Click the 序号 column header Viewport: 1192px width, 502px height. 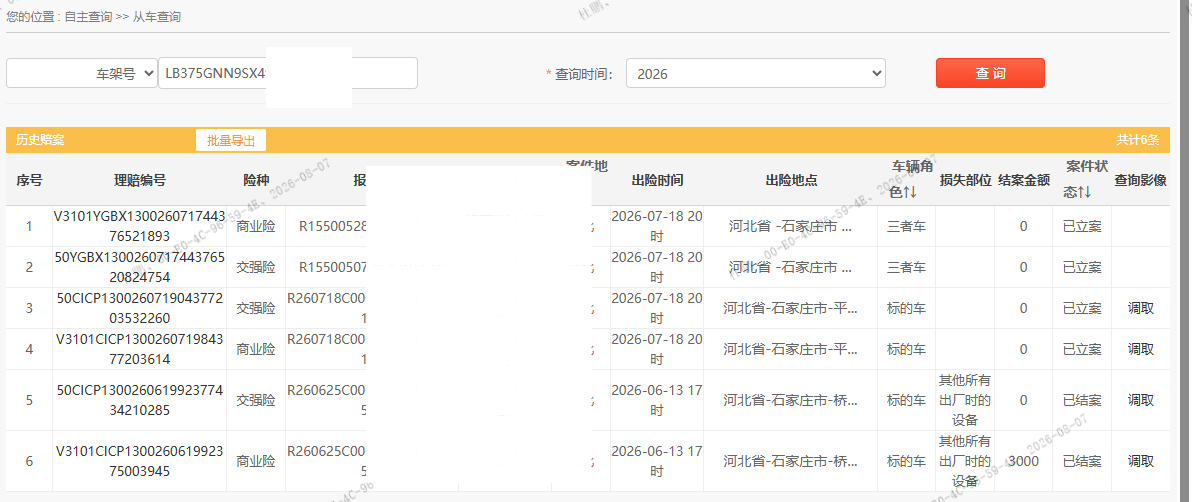coord(29,180)
